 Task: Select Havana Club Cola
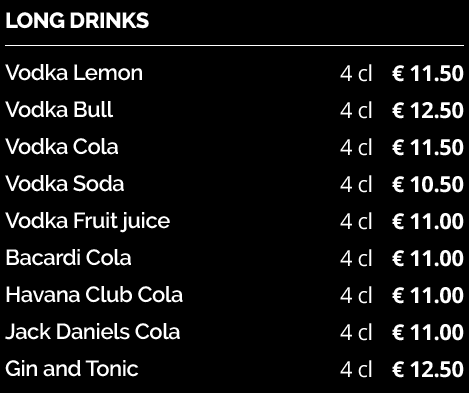click(94, 295)
